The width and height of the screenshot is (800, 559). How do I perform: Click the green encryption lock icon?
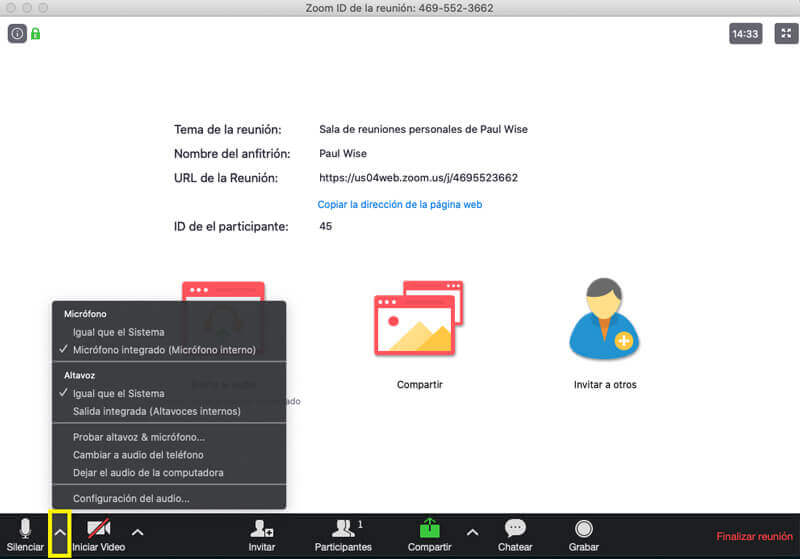[35, 34]
